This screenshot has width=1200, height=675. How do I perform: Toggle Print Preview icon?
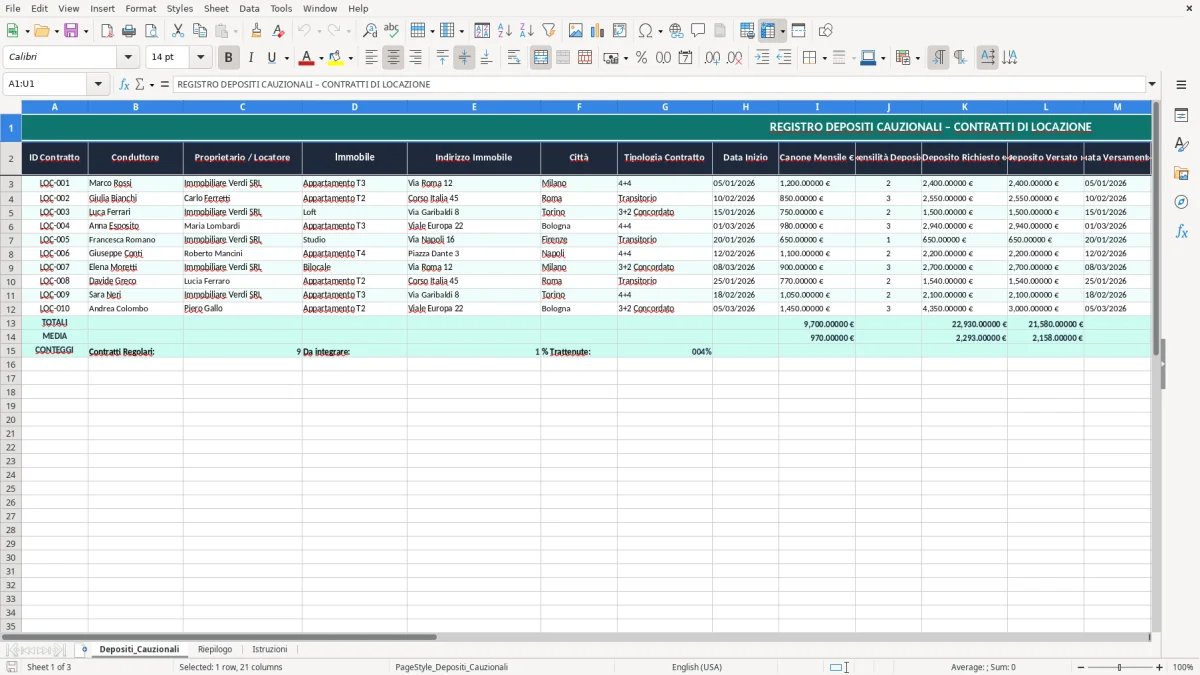pyautogui.click(x=150, y=31)
